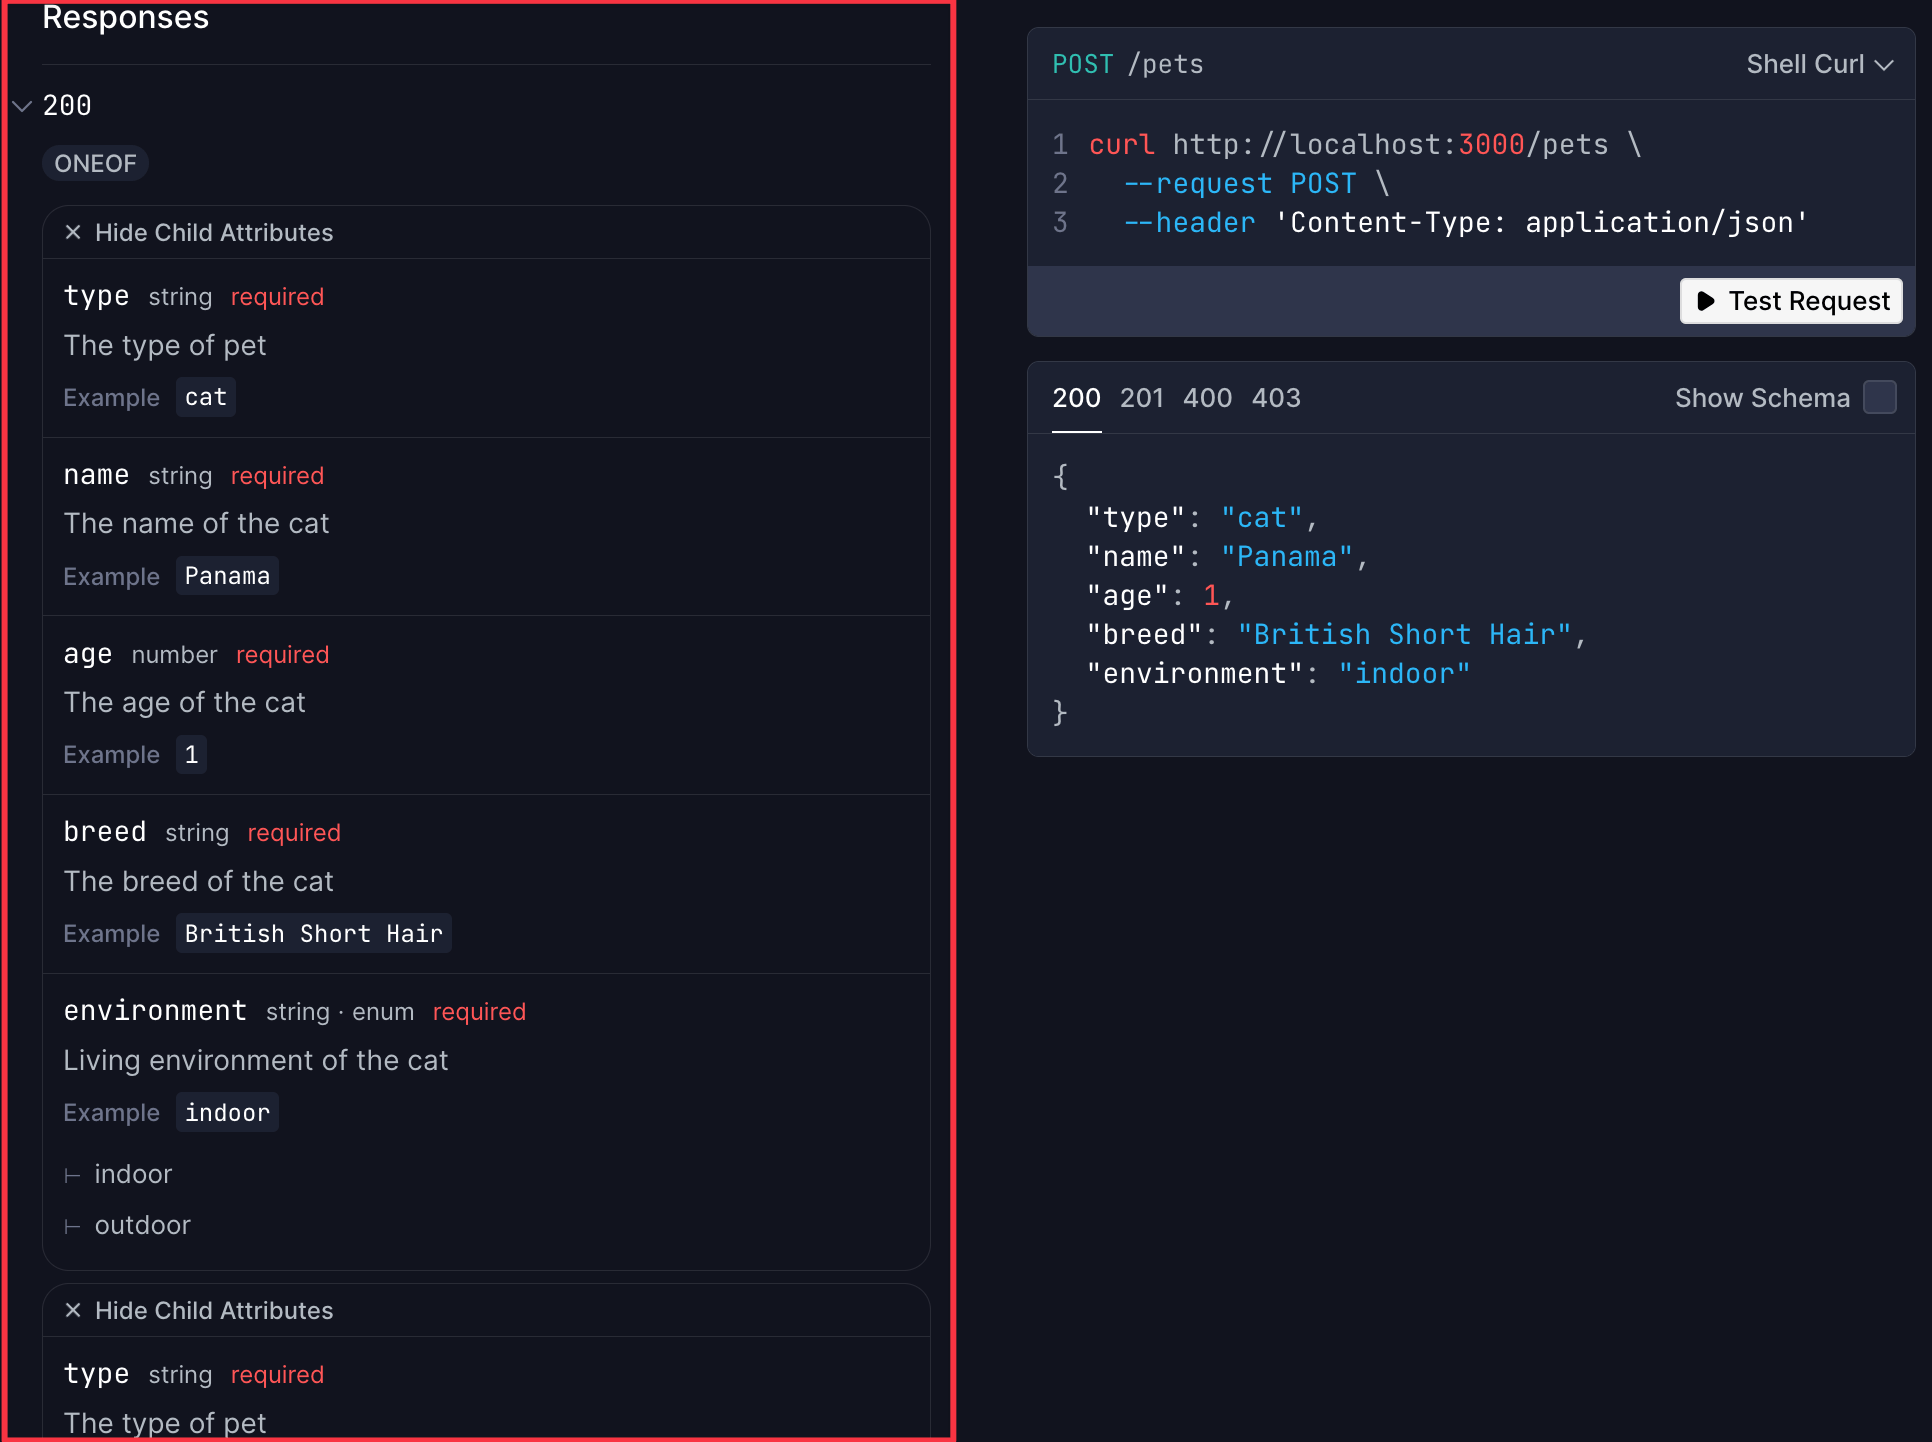The width and height of the screenshot is (1932, 1442).
Task: Click the outdoor enum option
Action: coord(142,1224)
